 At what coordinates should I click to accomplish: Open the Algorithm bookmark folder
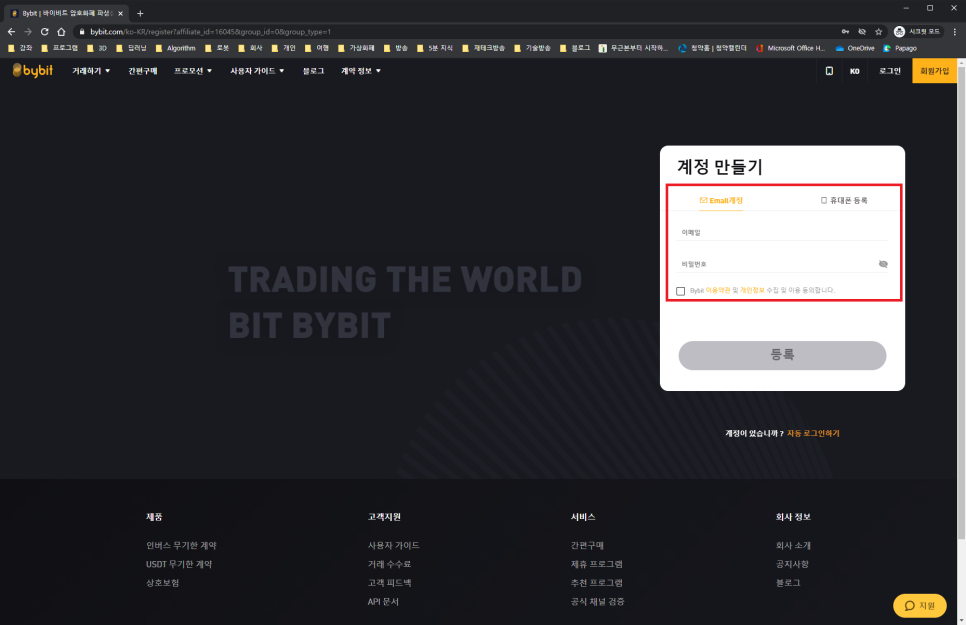click(175, 48)
